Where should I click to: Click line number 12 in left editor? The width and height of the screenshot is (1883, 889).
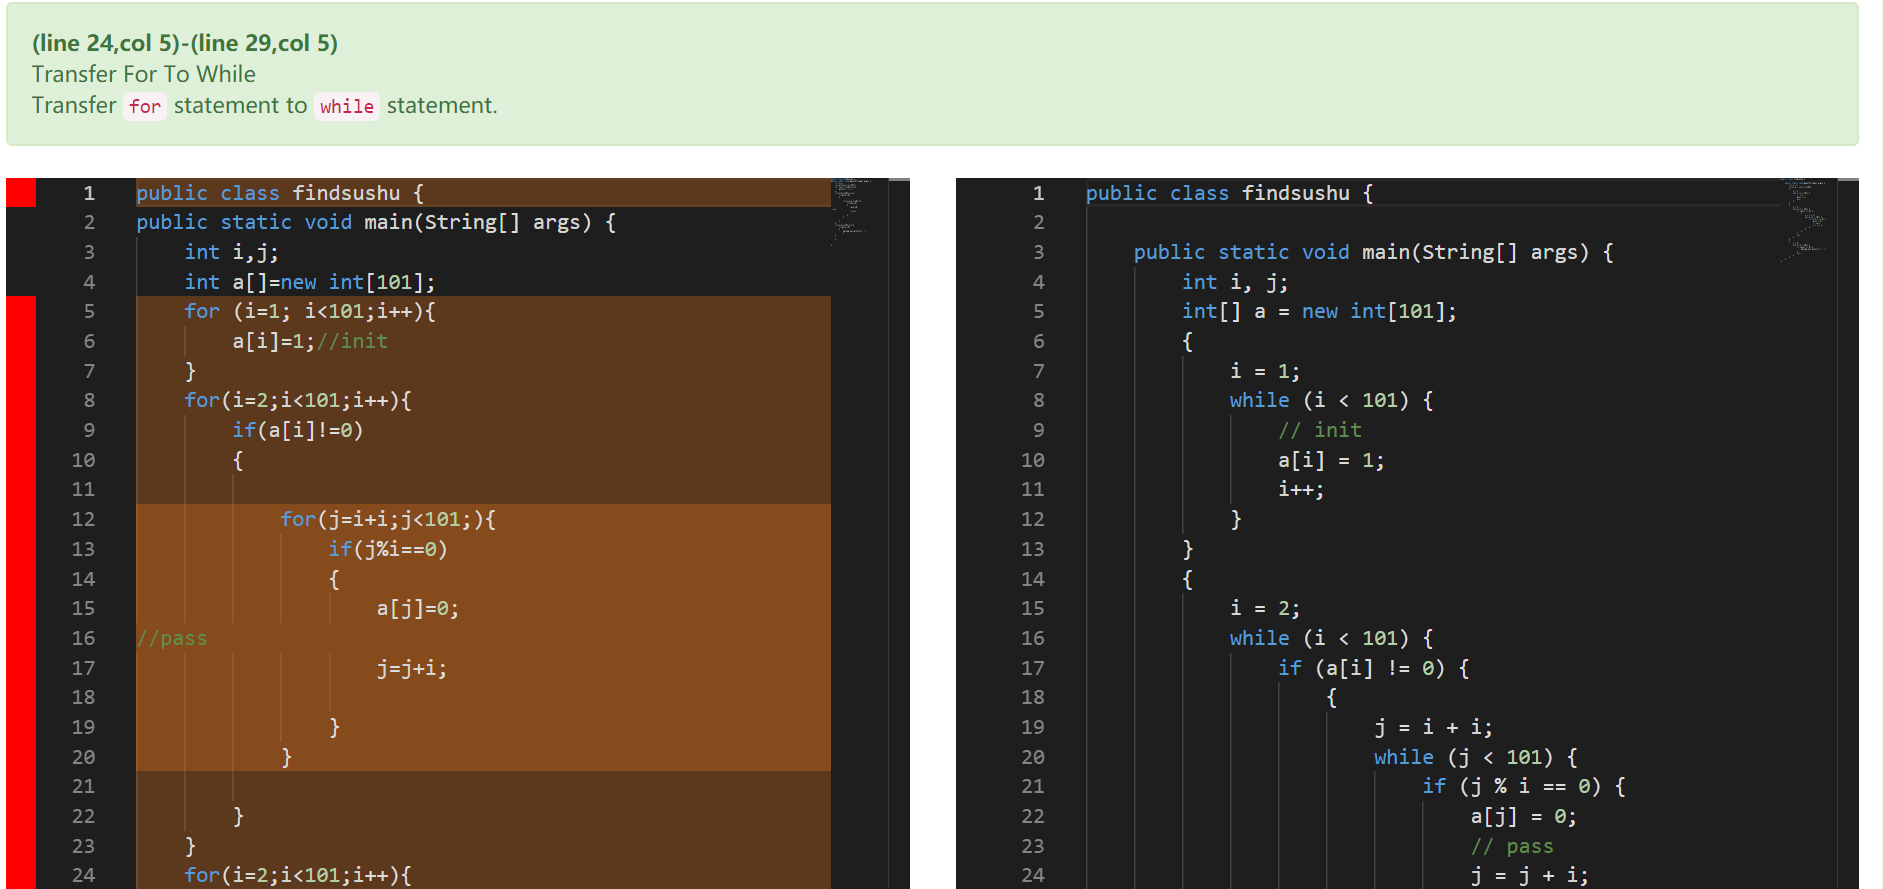point(83,519)
